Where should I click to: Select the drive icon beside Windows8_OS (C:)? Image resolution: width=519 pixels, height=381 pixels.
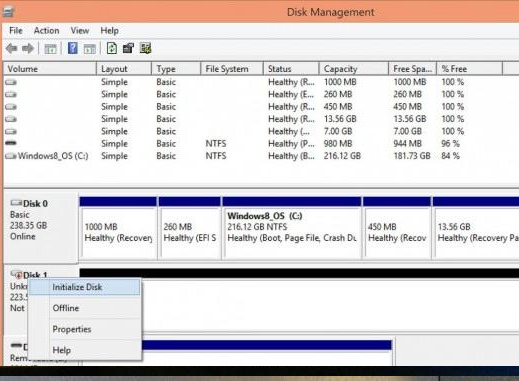click(11, 156)
